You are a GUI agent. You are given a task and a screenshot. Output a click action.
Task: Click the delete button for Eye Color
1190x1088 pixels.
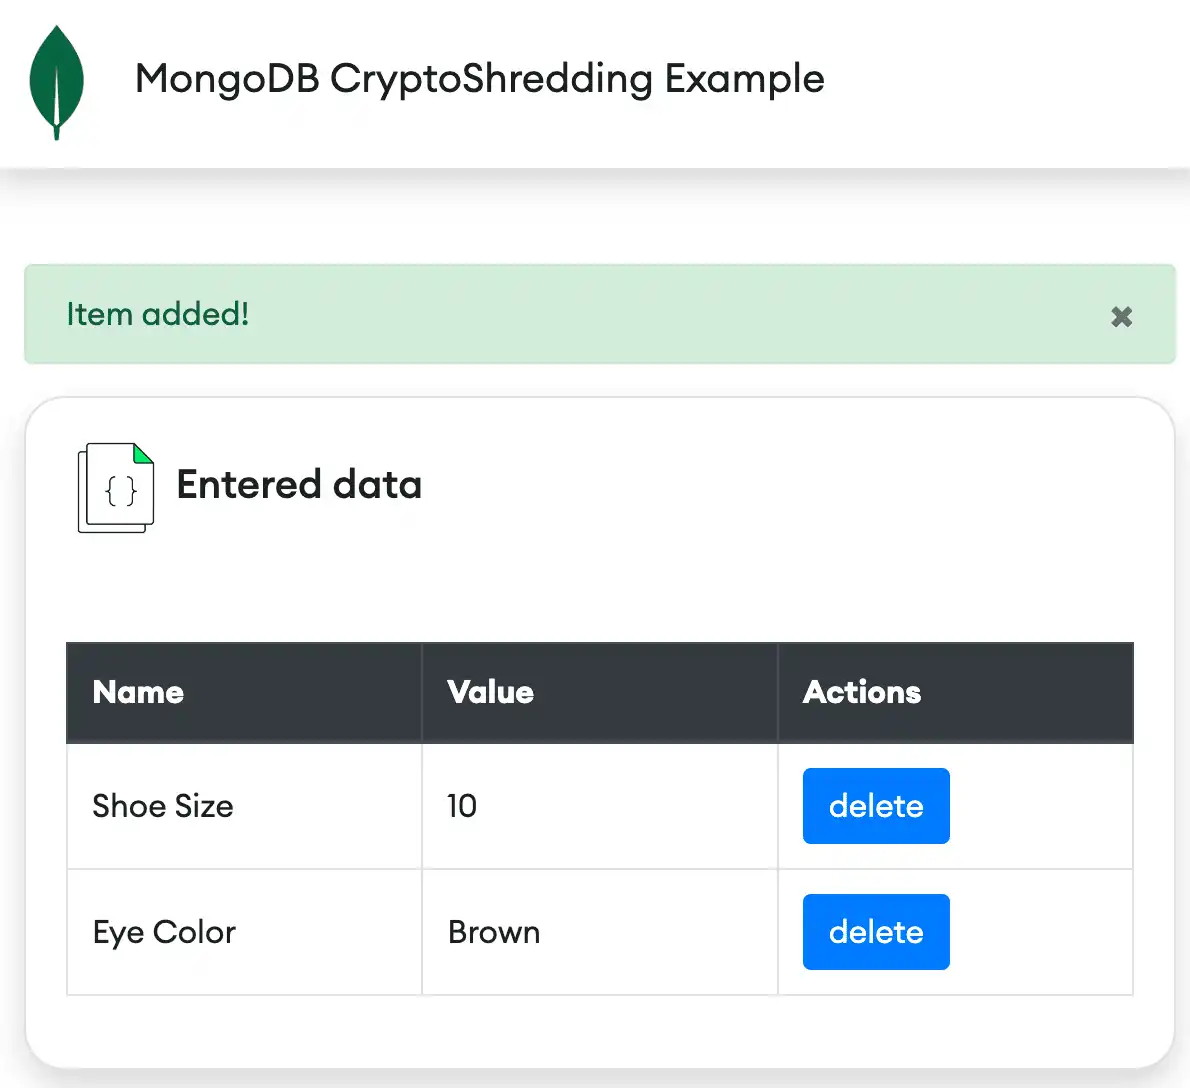tap(875, 932)
